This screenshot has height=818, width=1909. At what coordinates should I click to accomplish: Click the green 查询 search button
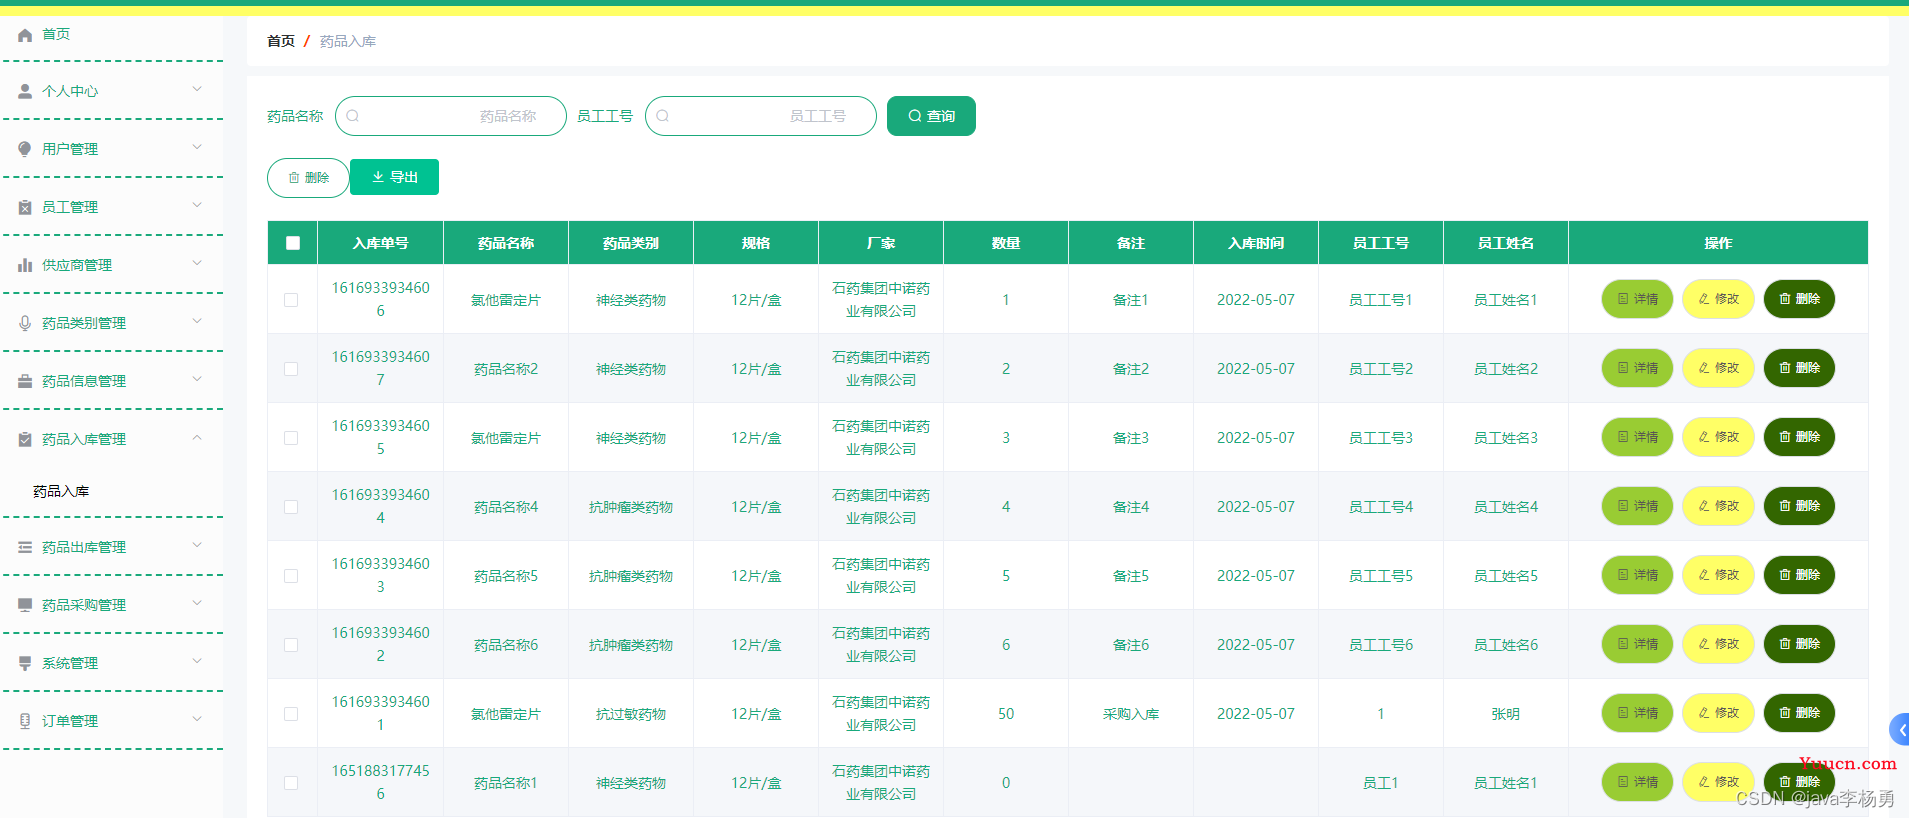point(931,116)
